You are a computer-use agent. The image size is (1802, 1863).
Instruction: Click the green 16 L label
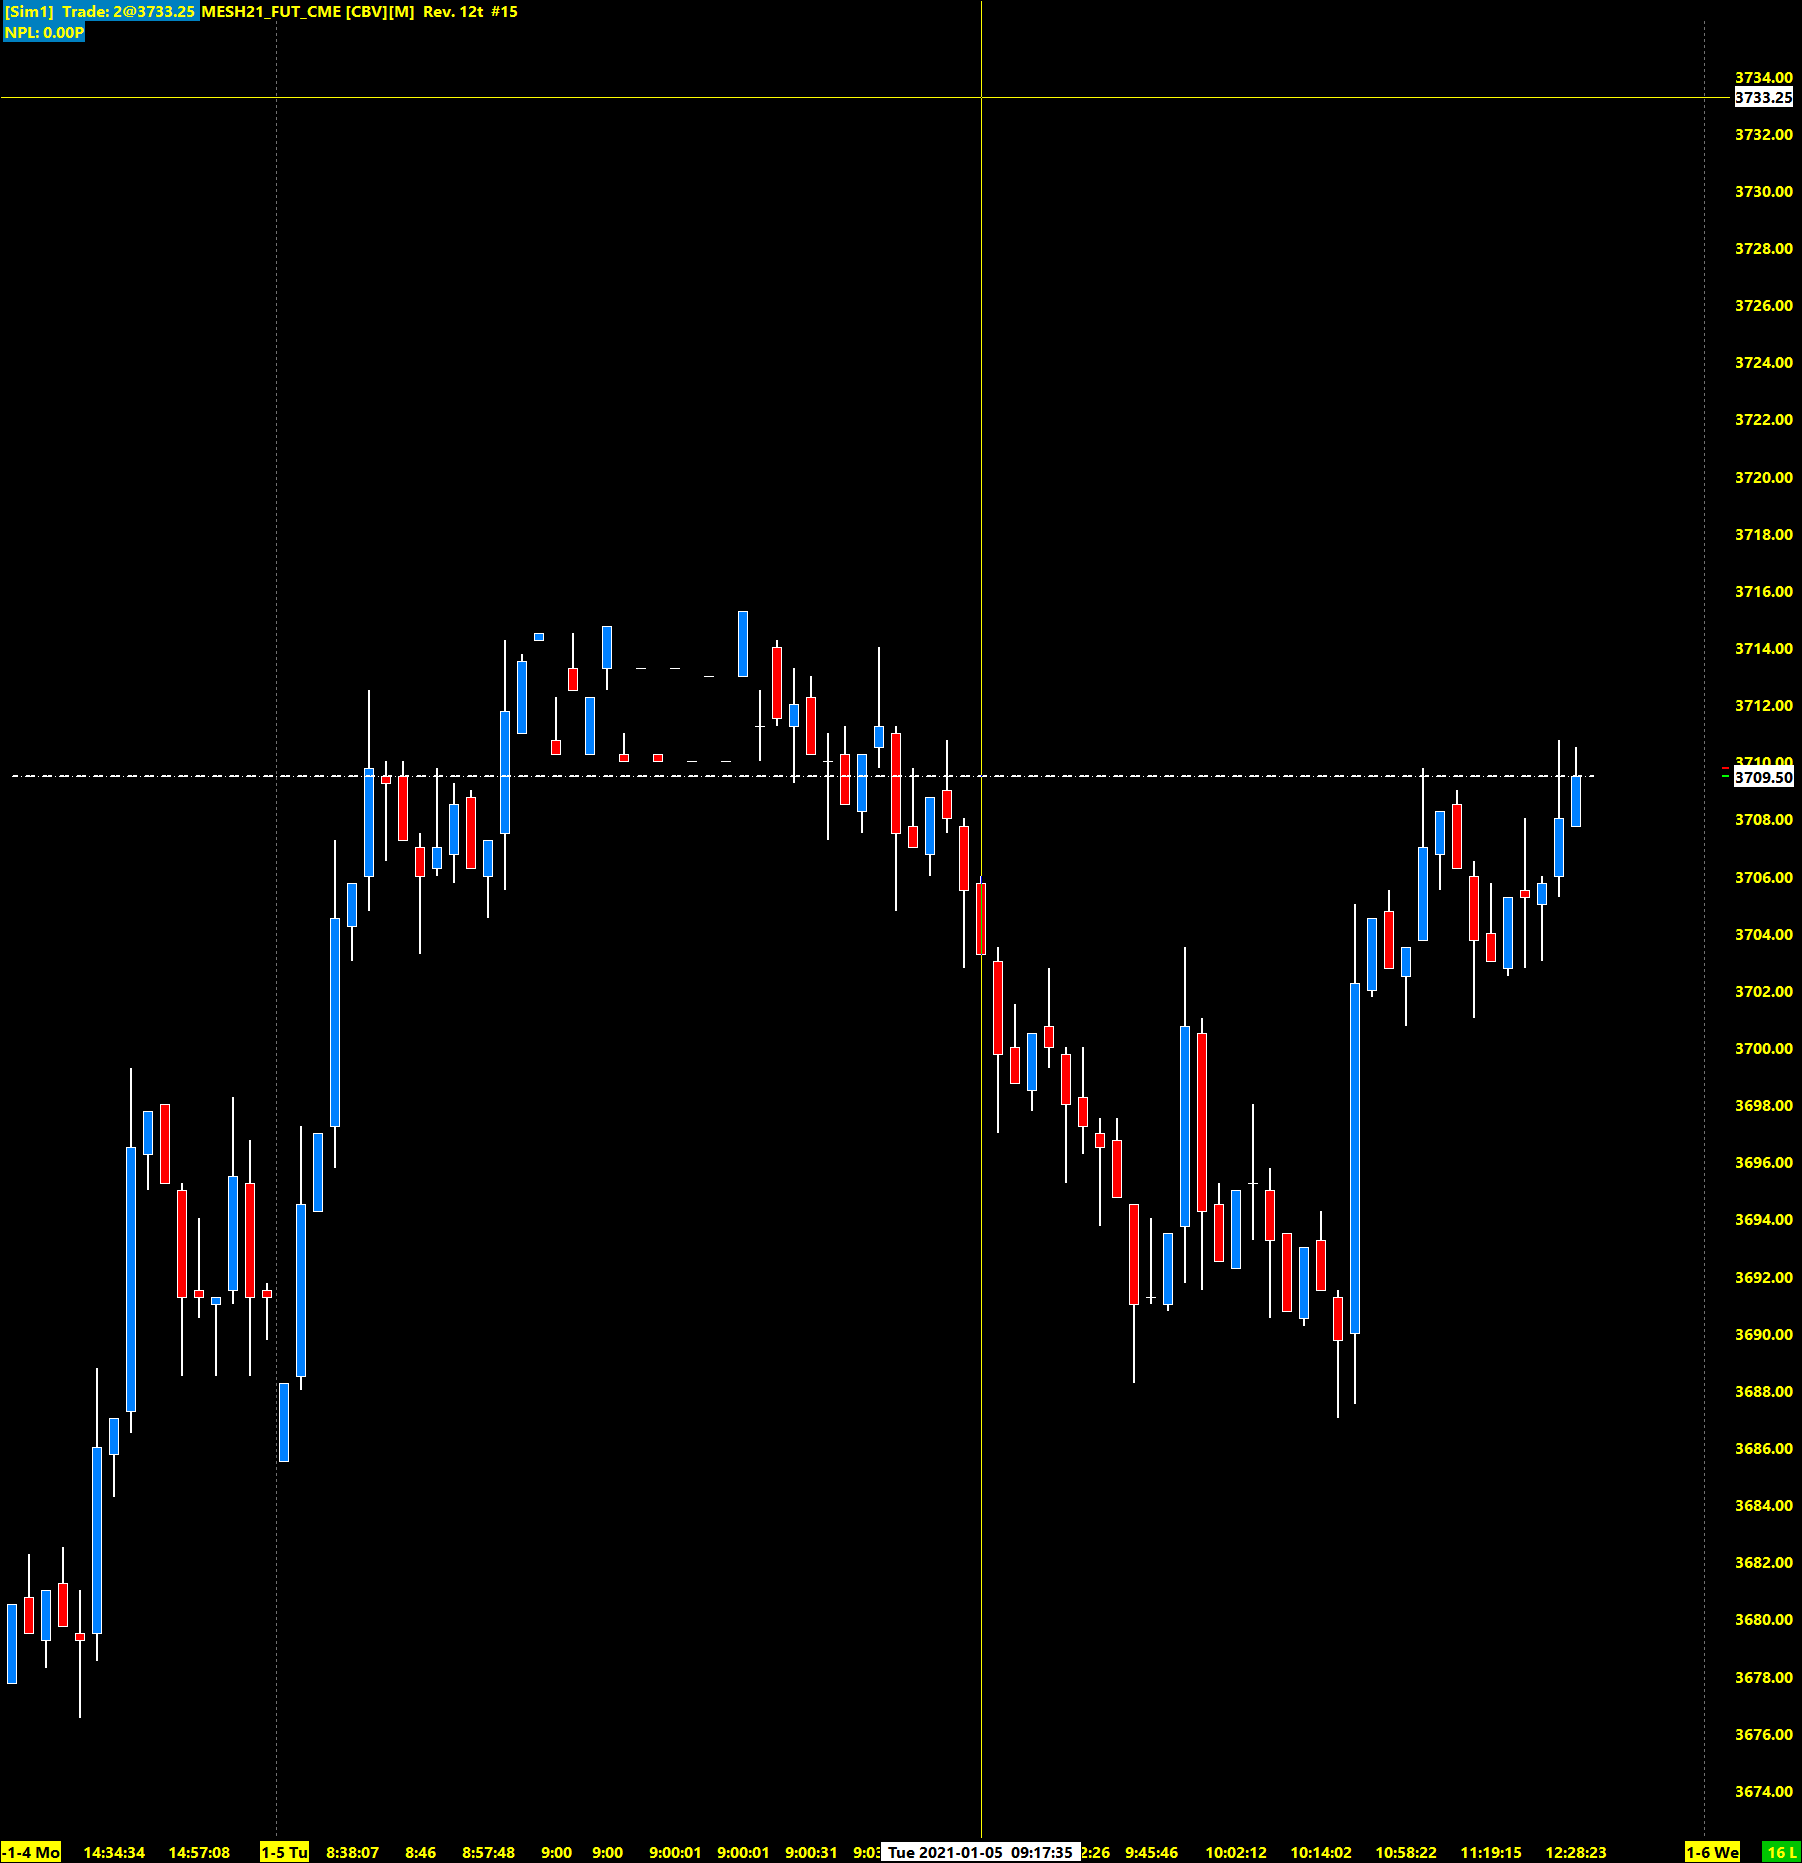(1781, 1852)
